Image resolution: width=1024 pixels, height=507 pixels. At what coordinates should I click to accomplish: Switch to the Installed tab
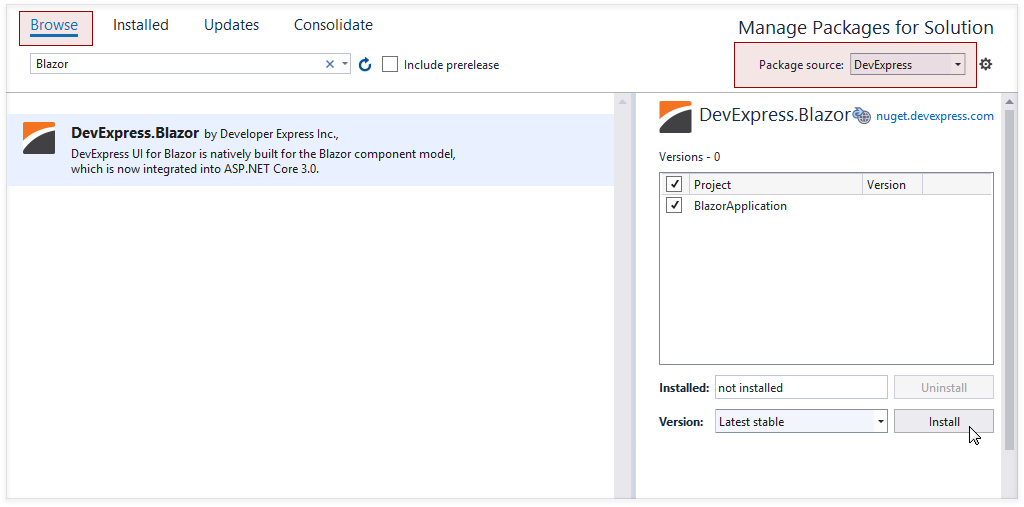coord(140,25)
